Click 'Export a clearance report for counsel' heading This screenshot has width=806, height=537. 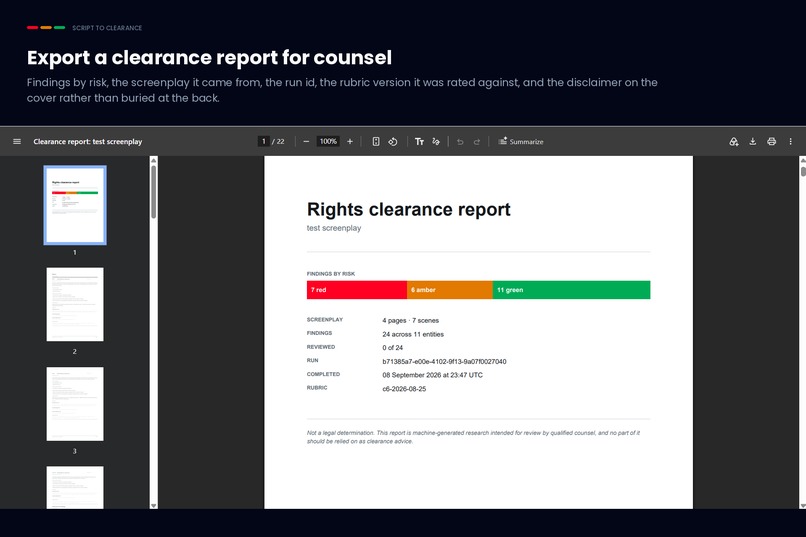click(x=209, y=58)
